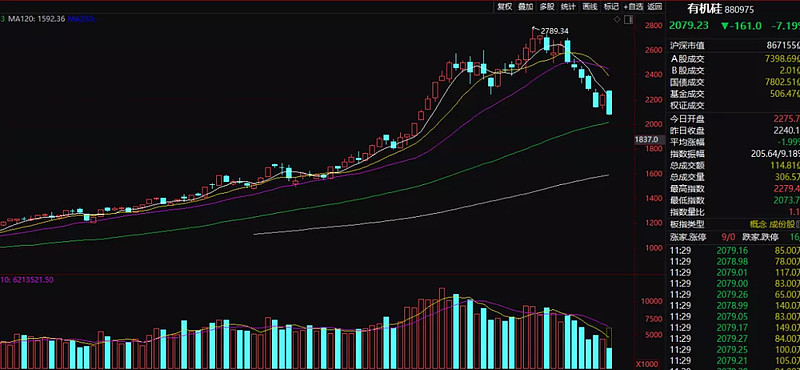Click the 指数量比 row label
This screenshot has height=370, width=800.
pyautogui.click(x=687, y=212)
